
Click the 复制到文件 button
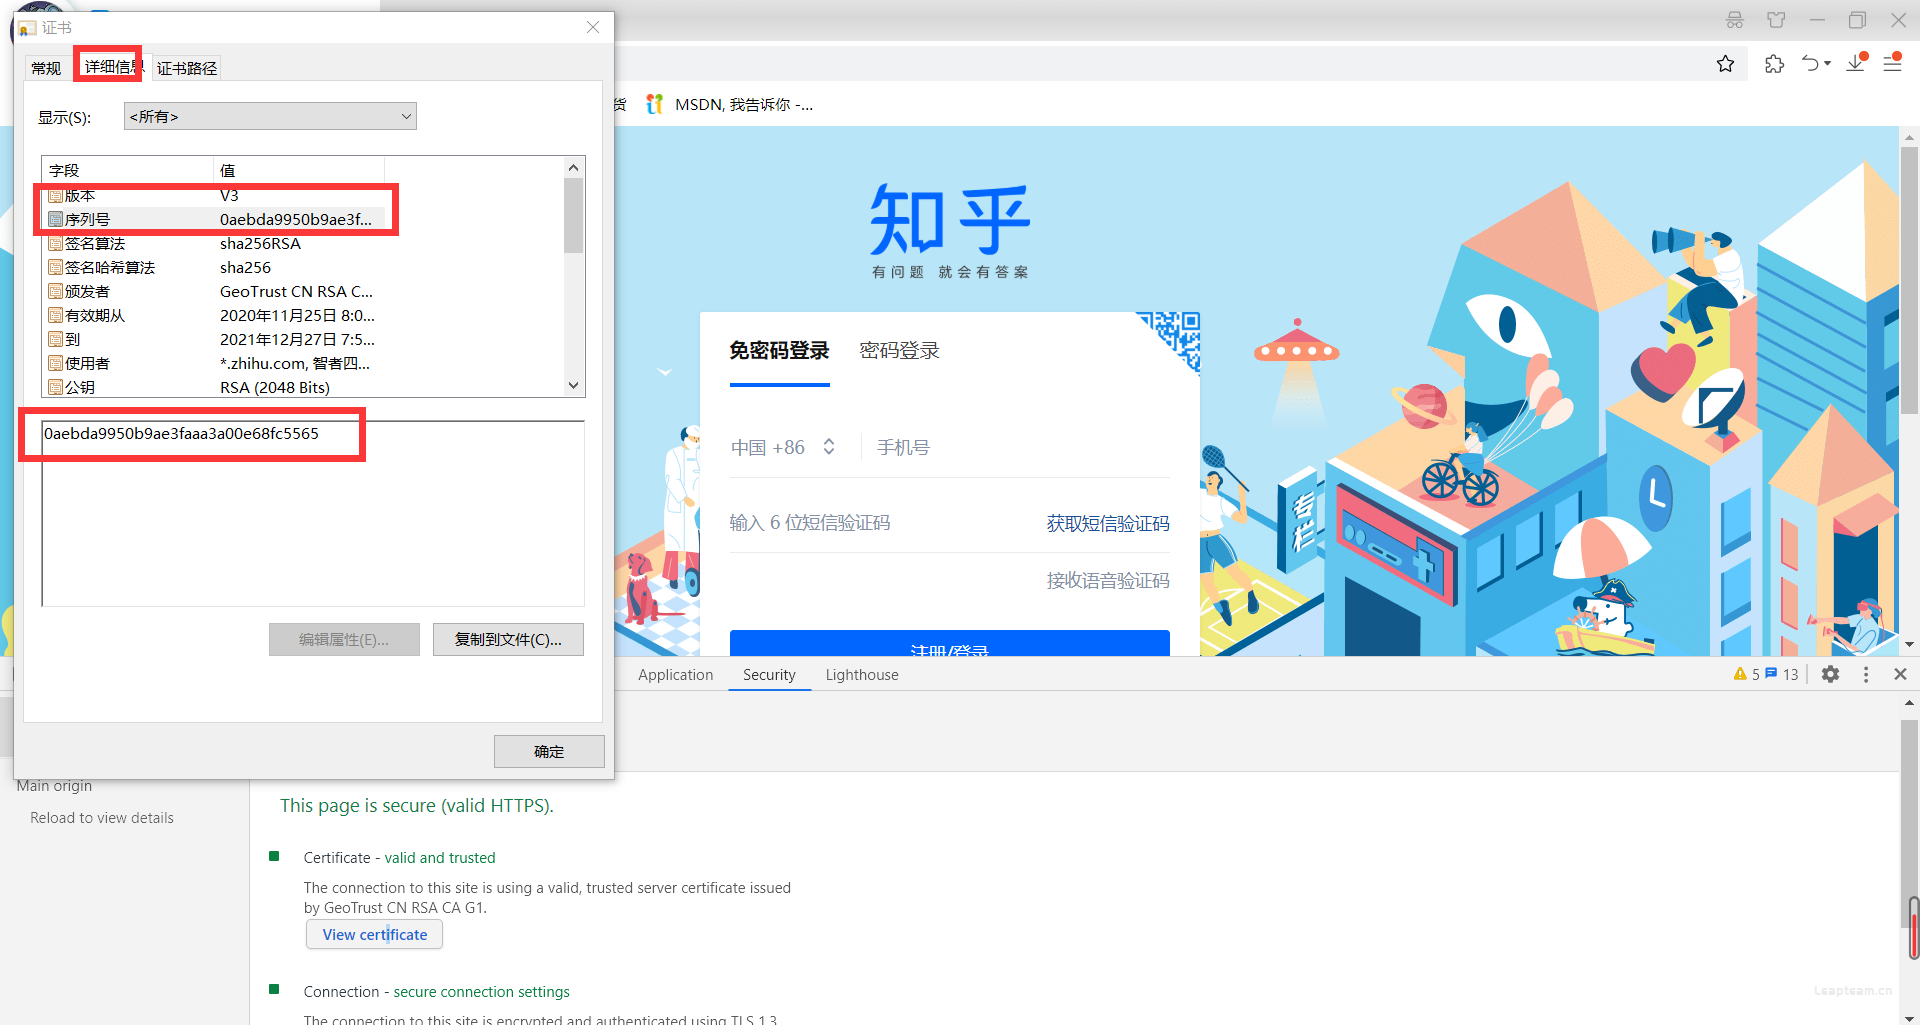pos(508,639)
